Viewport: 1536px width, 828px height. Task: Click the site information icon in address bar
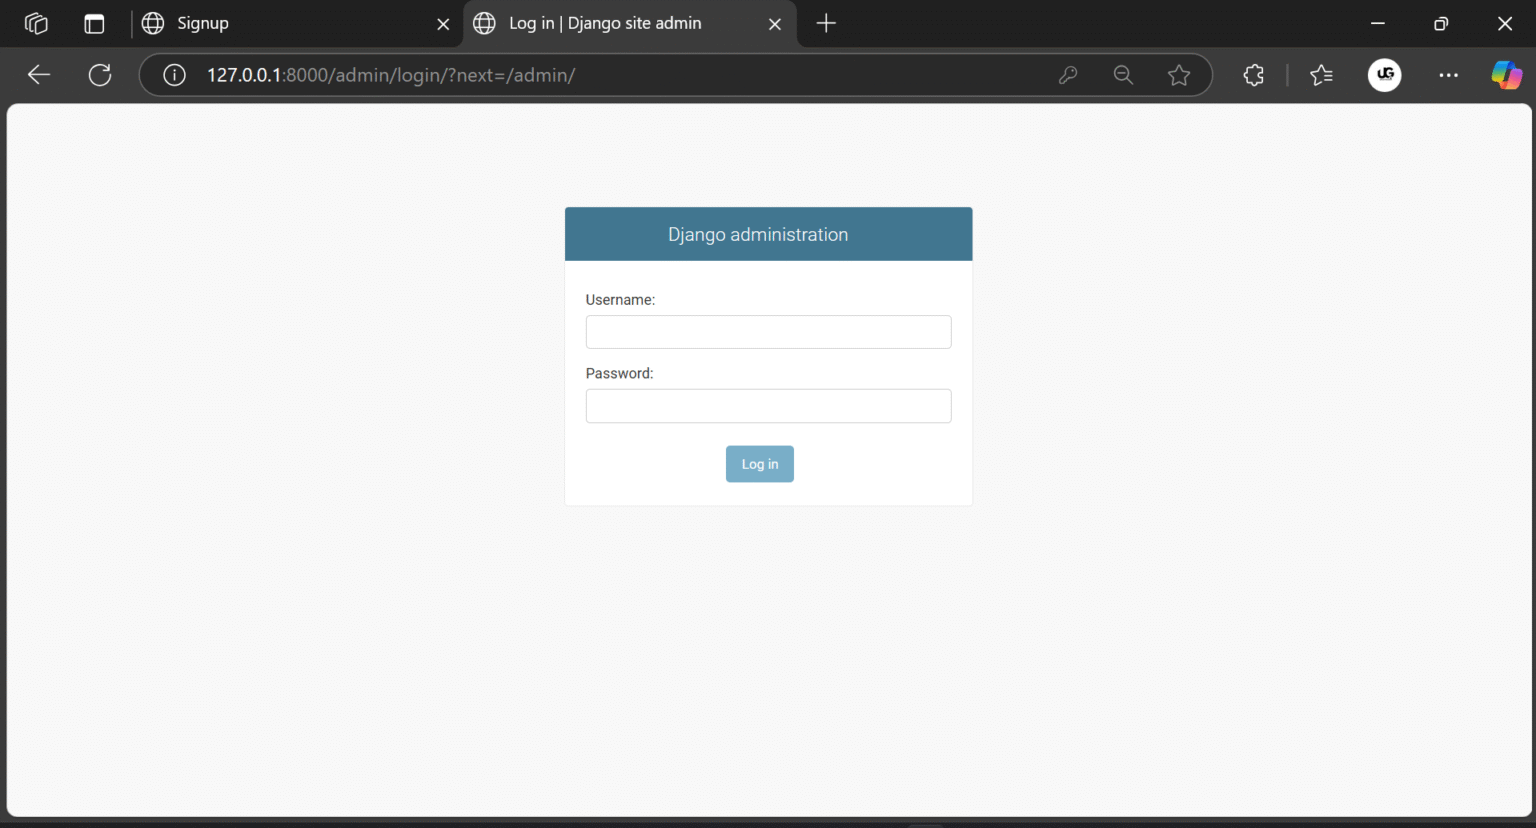tap(173, 74)
